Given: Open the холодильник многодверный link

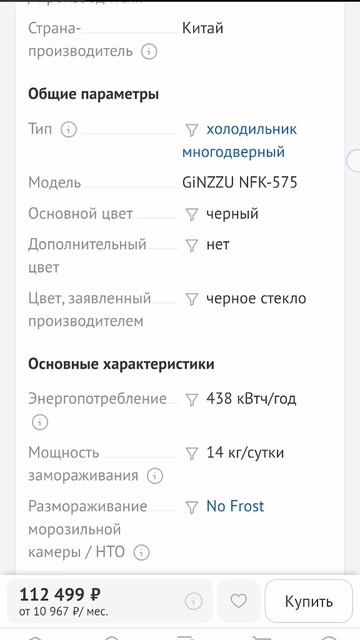Looking at the screenshot, I should 240,141.
